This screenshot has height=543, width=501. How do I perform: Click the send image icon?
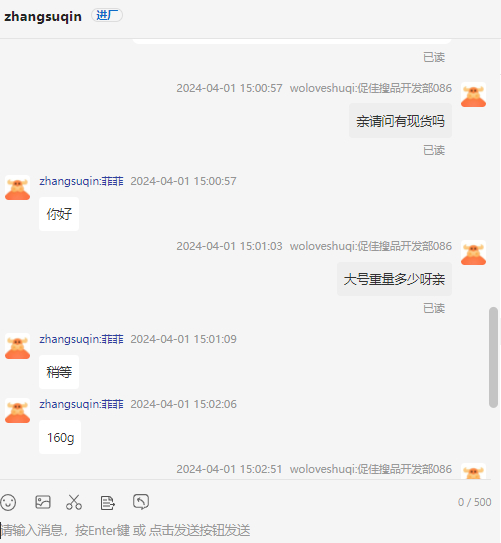[43, 502]
